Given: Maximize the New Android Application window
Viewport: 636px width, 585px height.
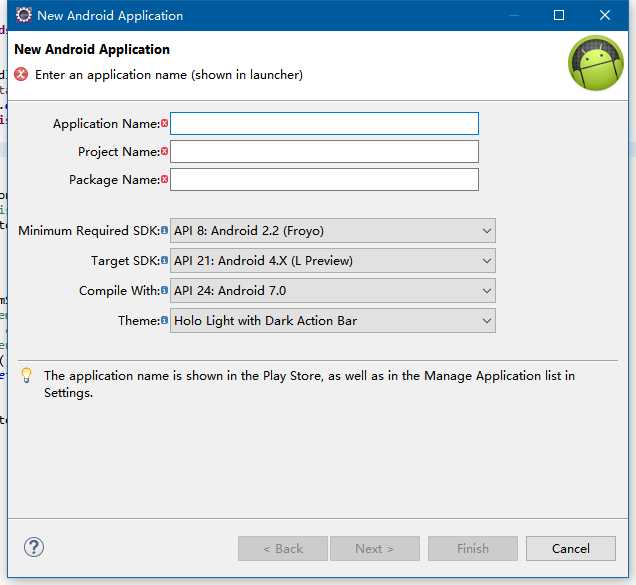Looking at the screenshot, I should click(559, 15).
